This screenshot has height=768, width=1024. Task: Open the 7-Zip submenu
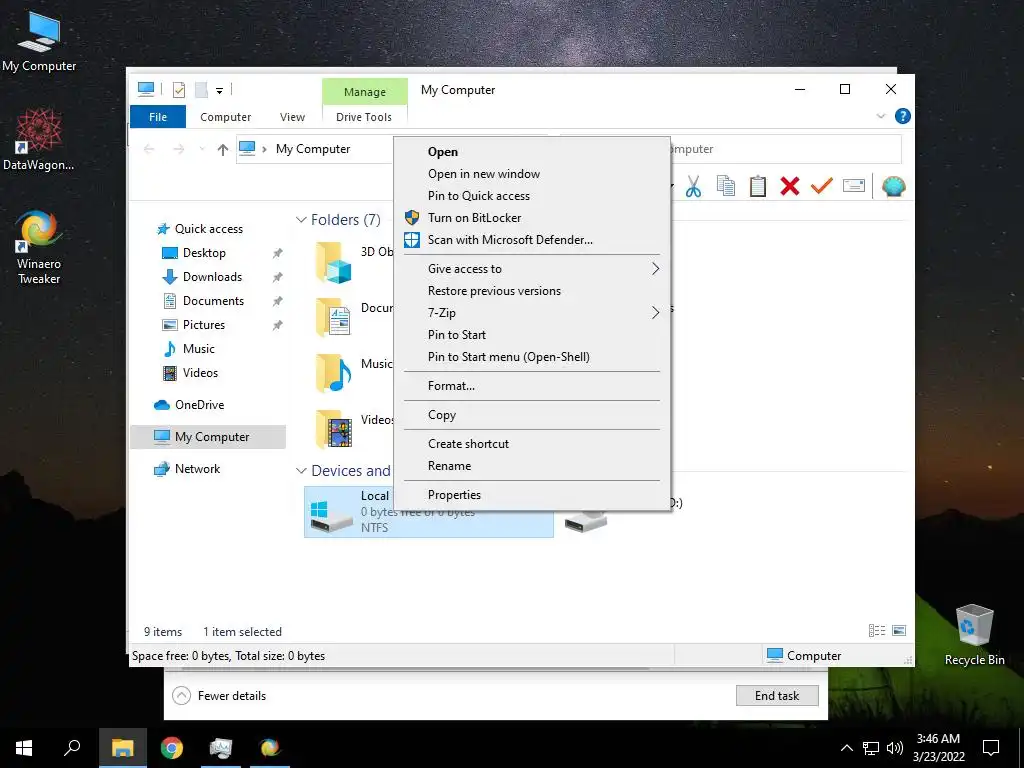pos(532,313)
